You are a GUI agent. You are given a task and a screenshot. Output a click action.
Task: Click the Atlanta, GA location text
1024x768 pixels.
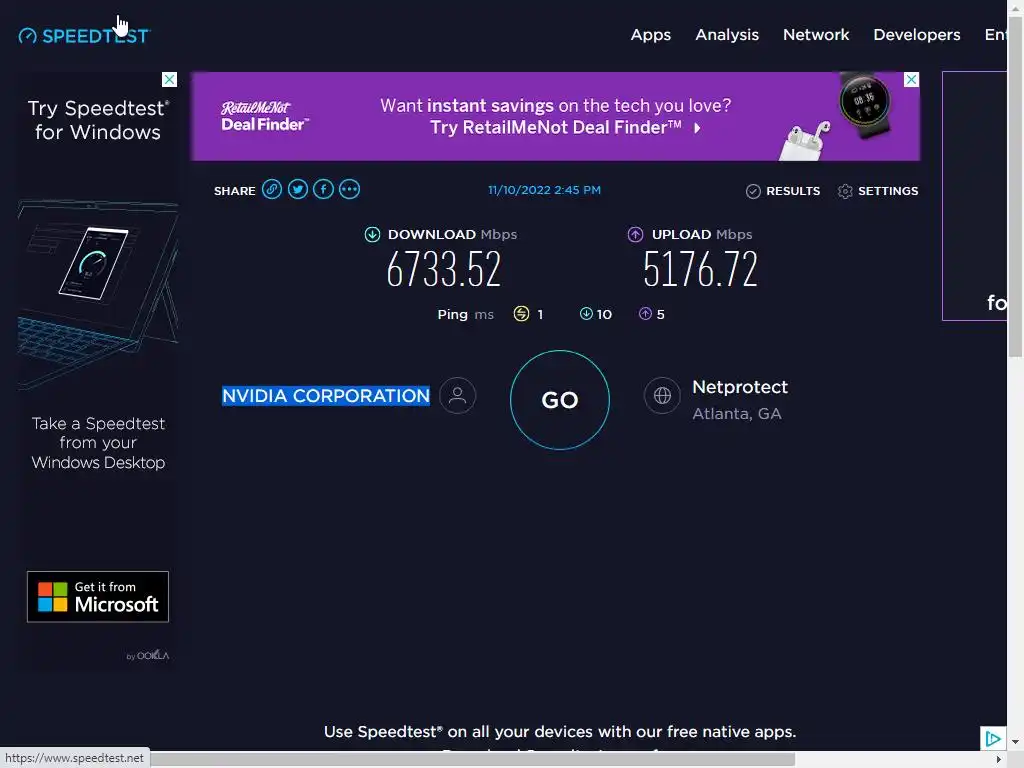(737, 414)
